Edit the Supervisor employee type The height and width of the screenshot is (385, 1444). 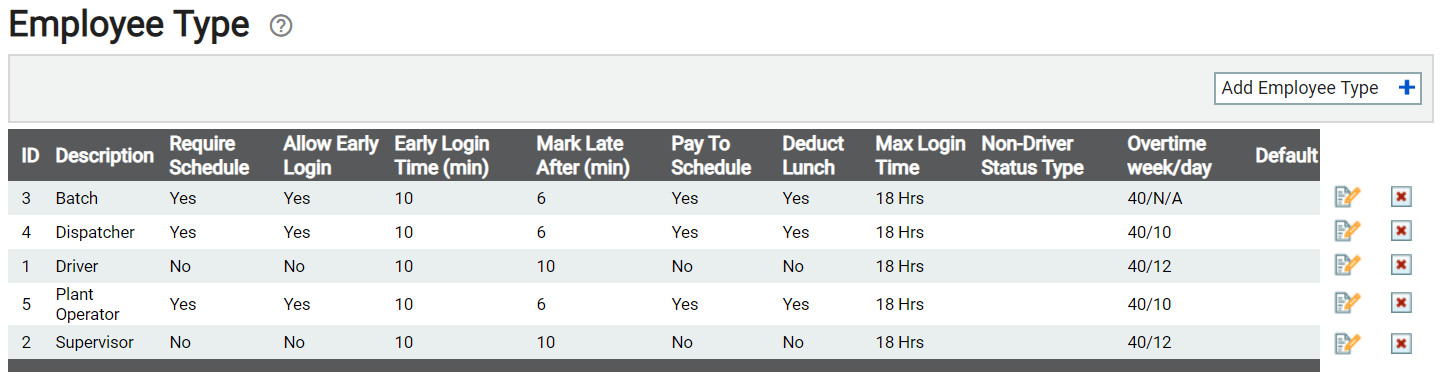(x=1348, y=343)
